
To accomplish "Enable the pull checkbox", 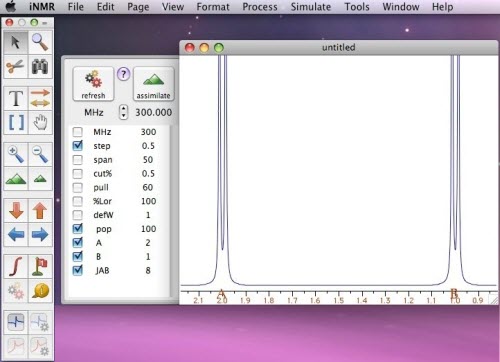I will (x=78, y=187).
